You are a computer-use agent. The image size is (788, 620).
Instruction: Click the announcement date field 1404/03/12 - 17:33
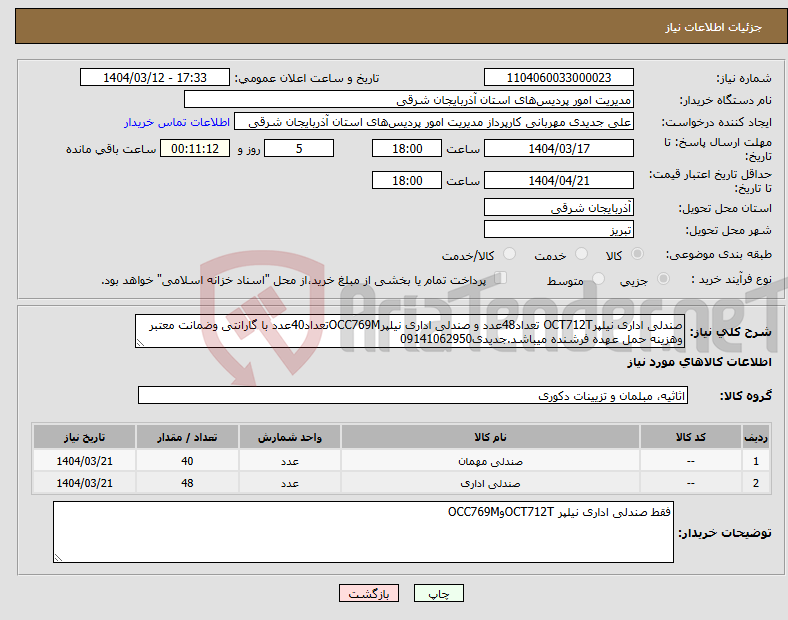(155, 77)
